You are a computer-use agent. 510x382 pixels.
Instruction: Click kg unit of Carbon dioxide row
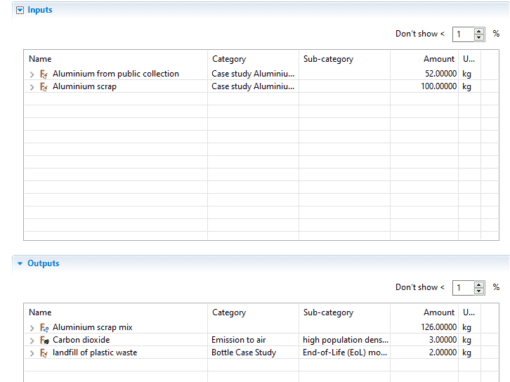tap(467, 340)
